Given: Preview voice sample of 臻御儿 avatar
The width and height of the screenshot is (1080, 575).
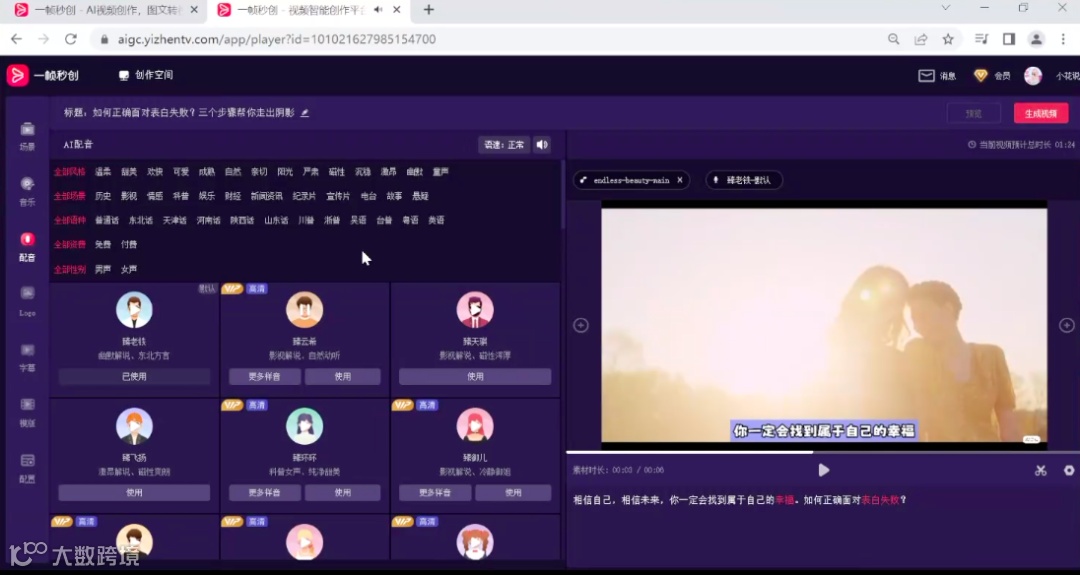Looking at the screenshot, I should tap(475, 426).
